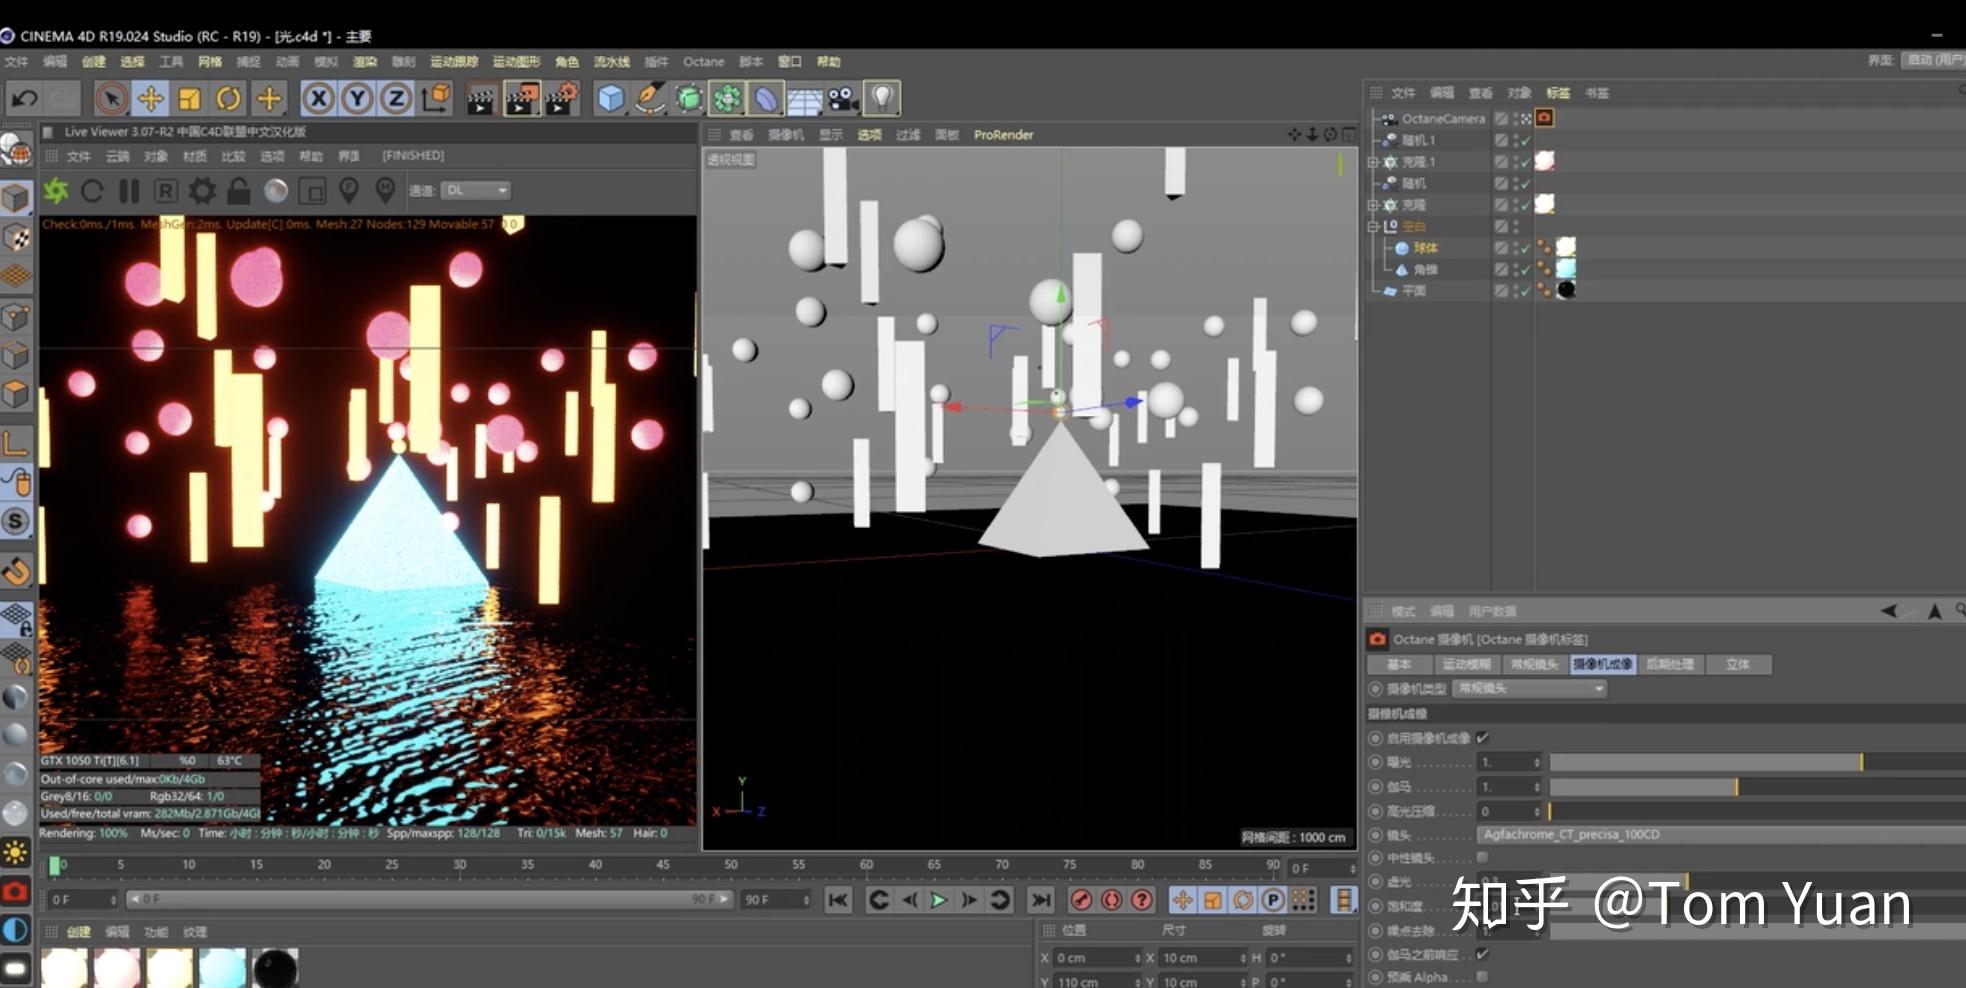Screen dimensions: 1966x988
Task: Toggle the 预乘 Alpha checkbox
Action: tap(1483, 977)
